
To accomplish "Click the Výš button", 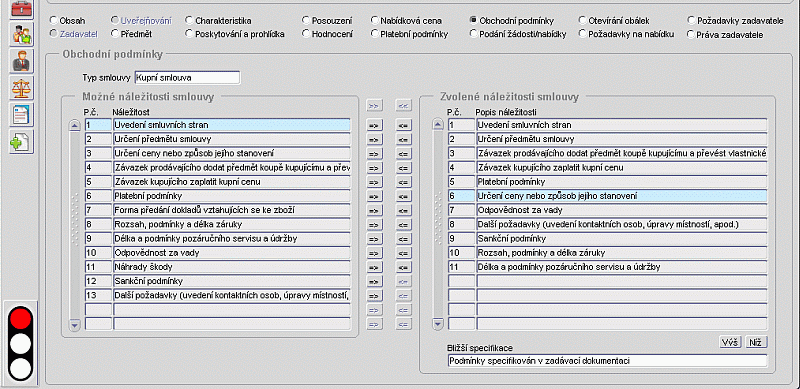I will 731,343.
